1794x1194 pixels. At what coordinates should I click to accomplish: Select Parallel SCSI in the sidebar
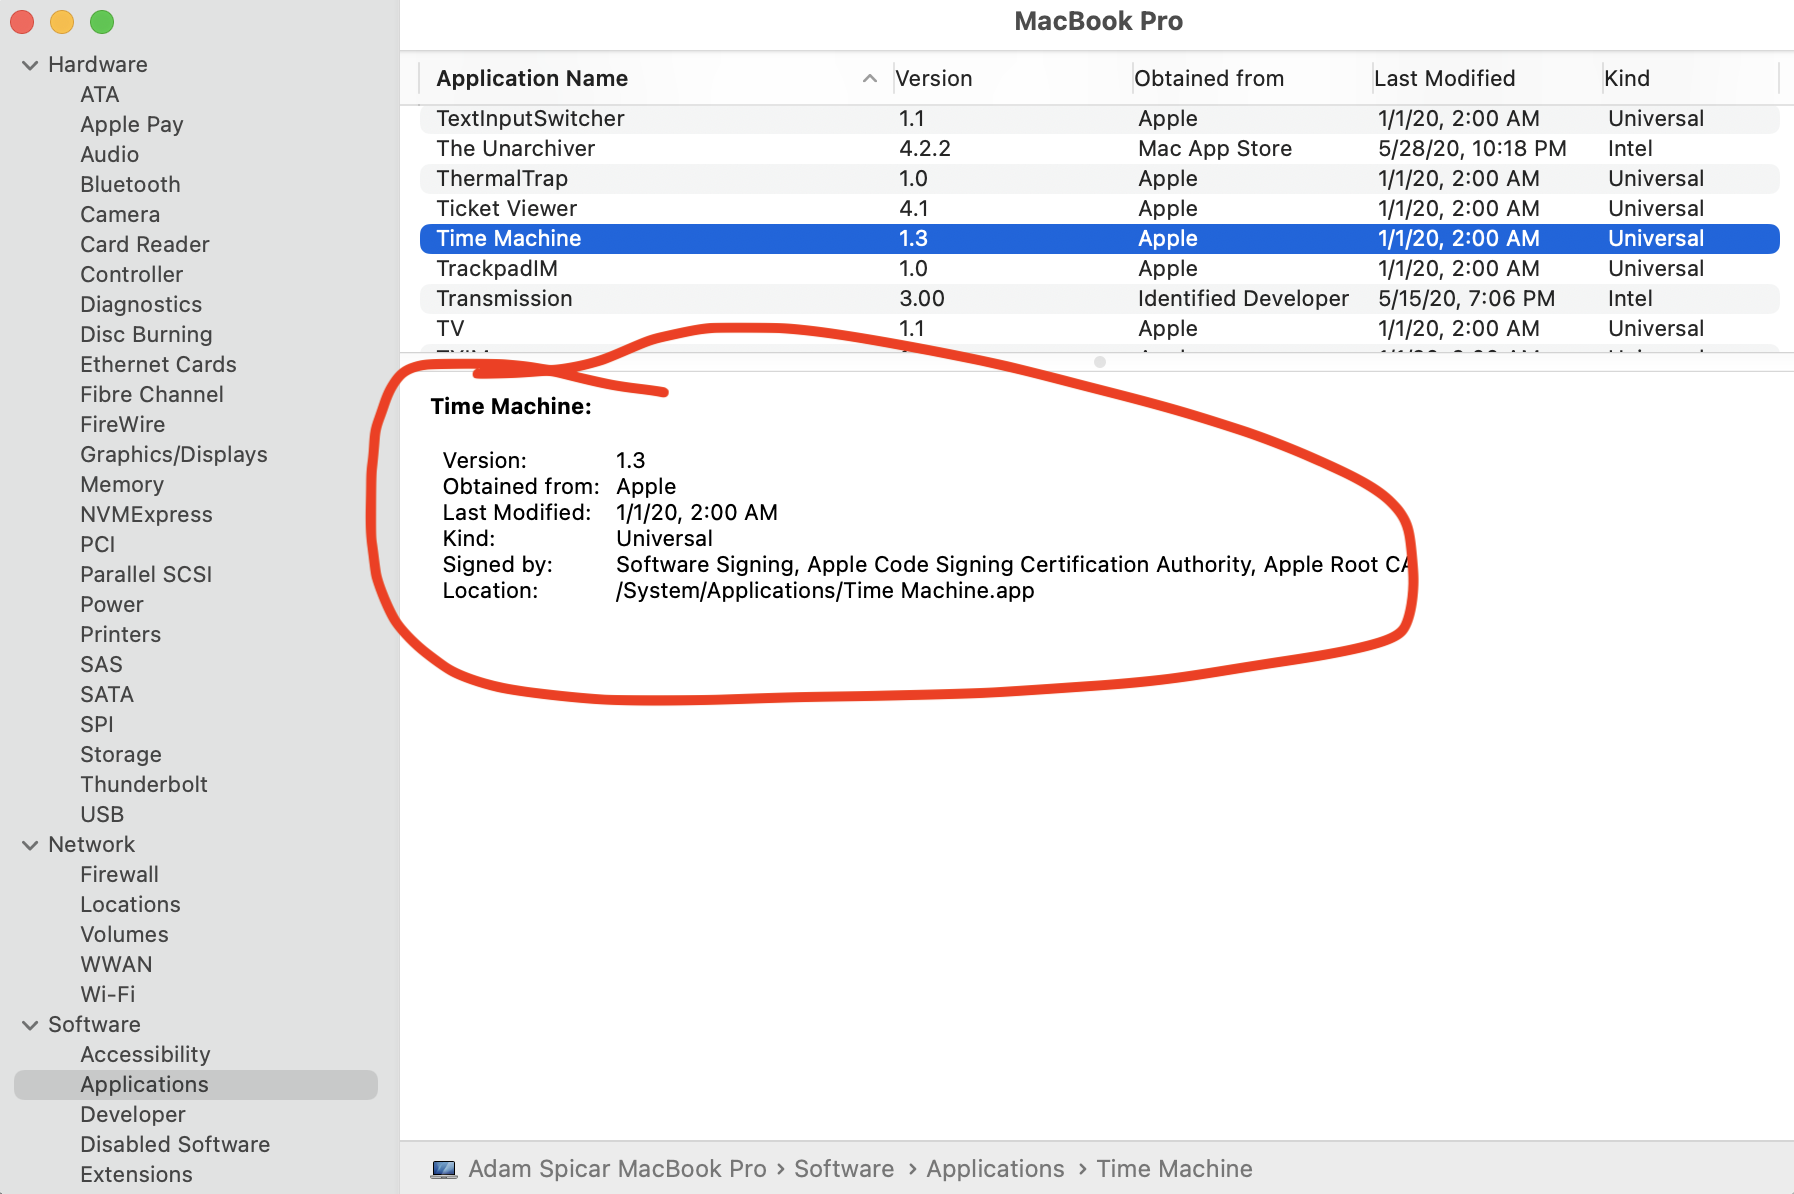tap(147, 574)
